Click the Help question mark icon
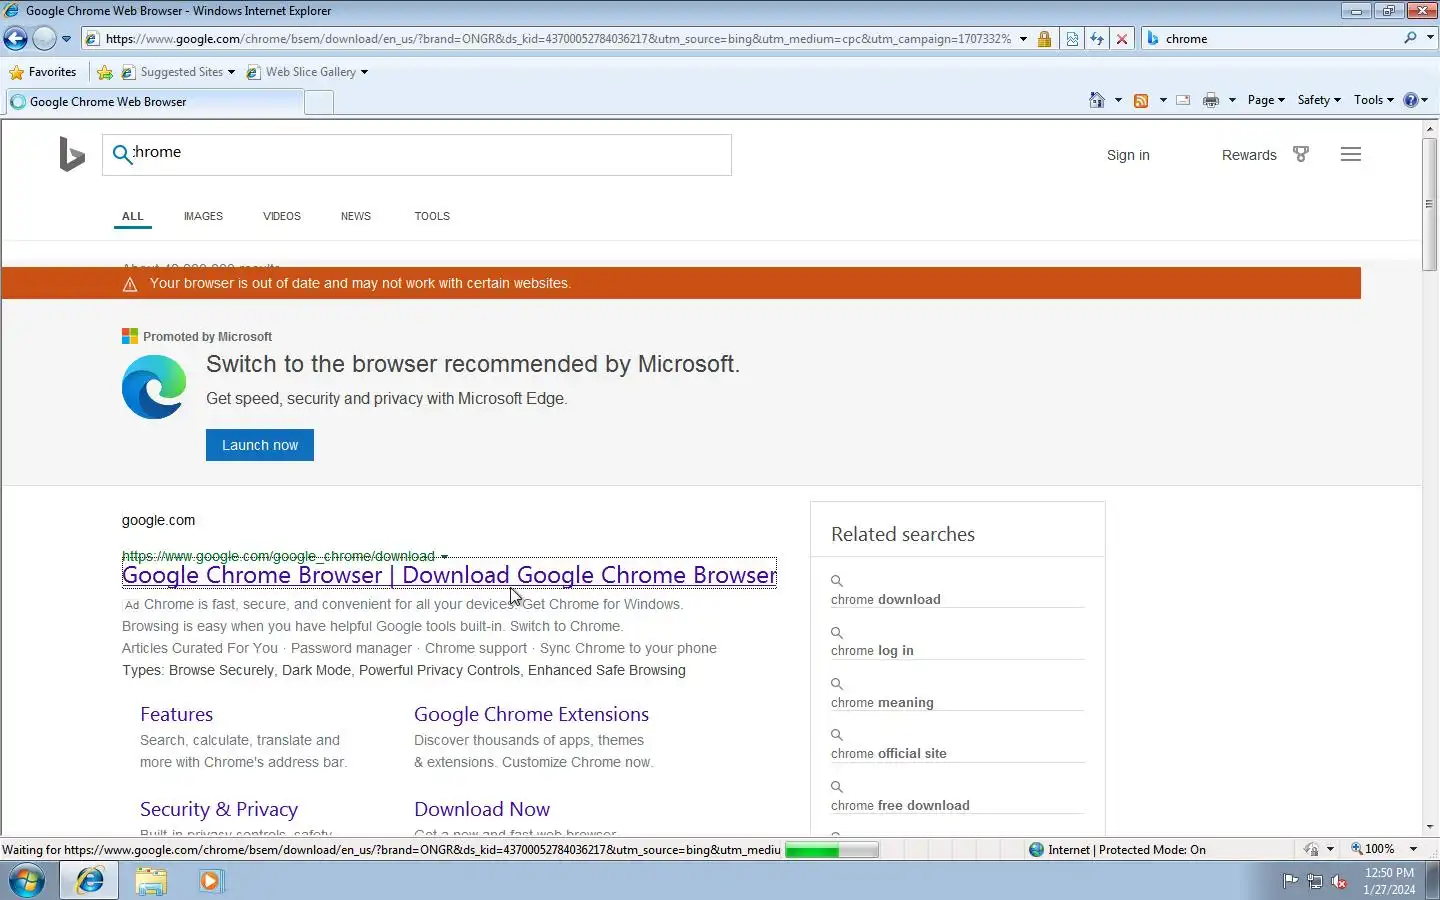Viewport: 1440px width, 900px height. pyautogui.click(x=1411, y=100)
